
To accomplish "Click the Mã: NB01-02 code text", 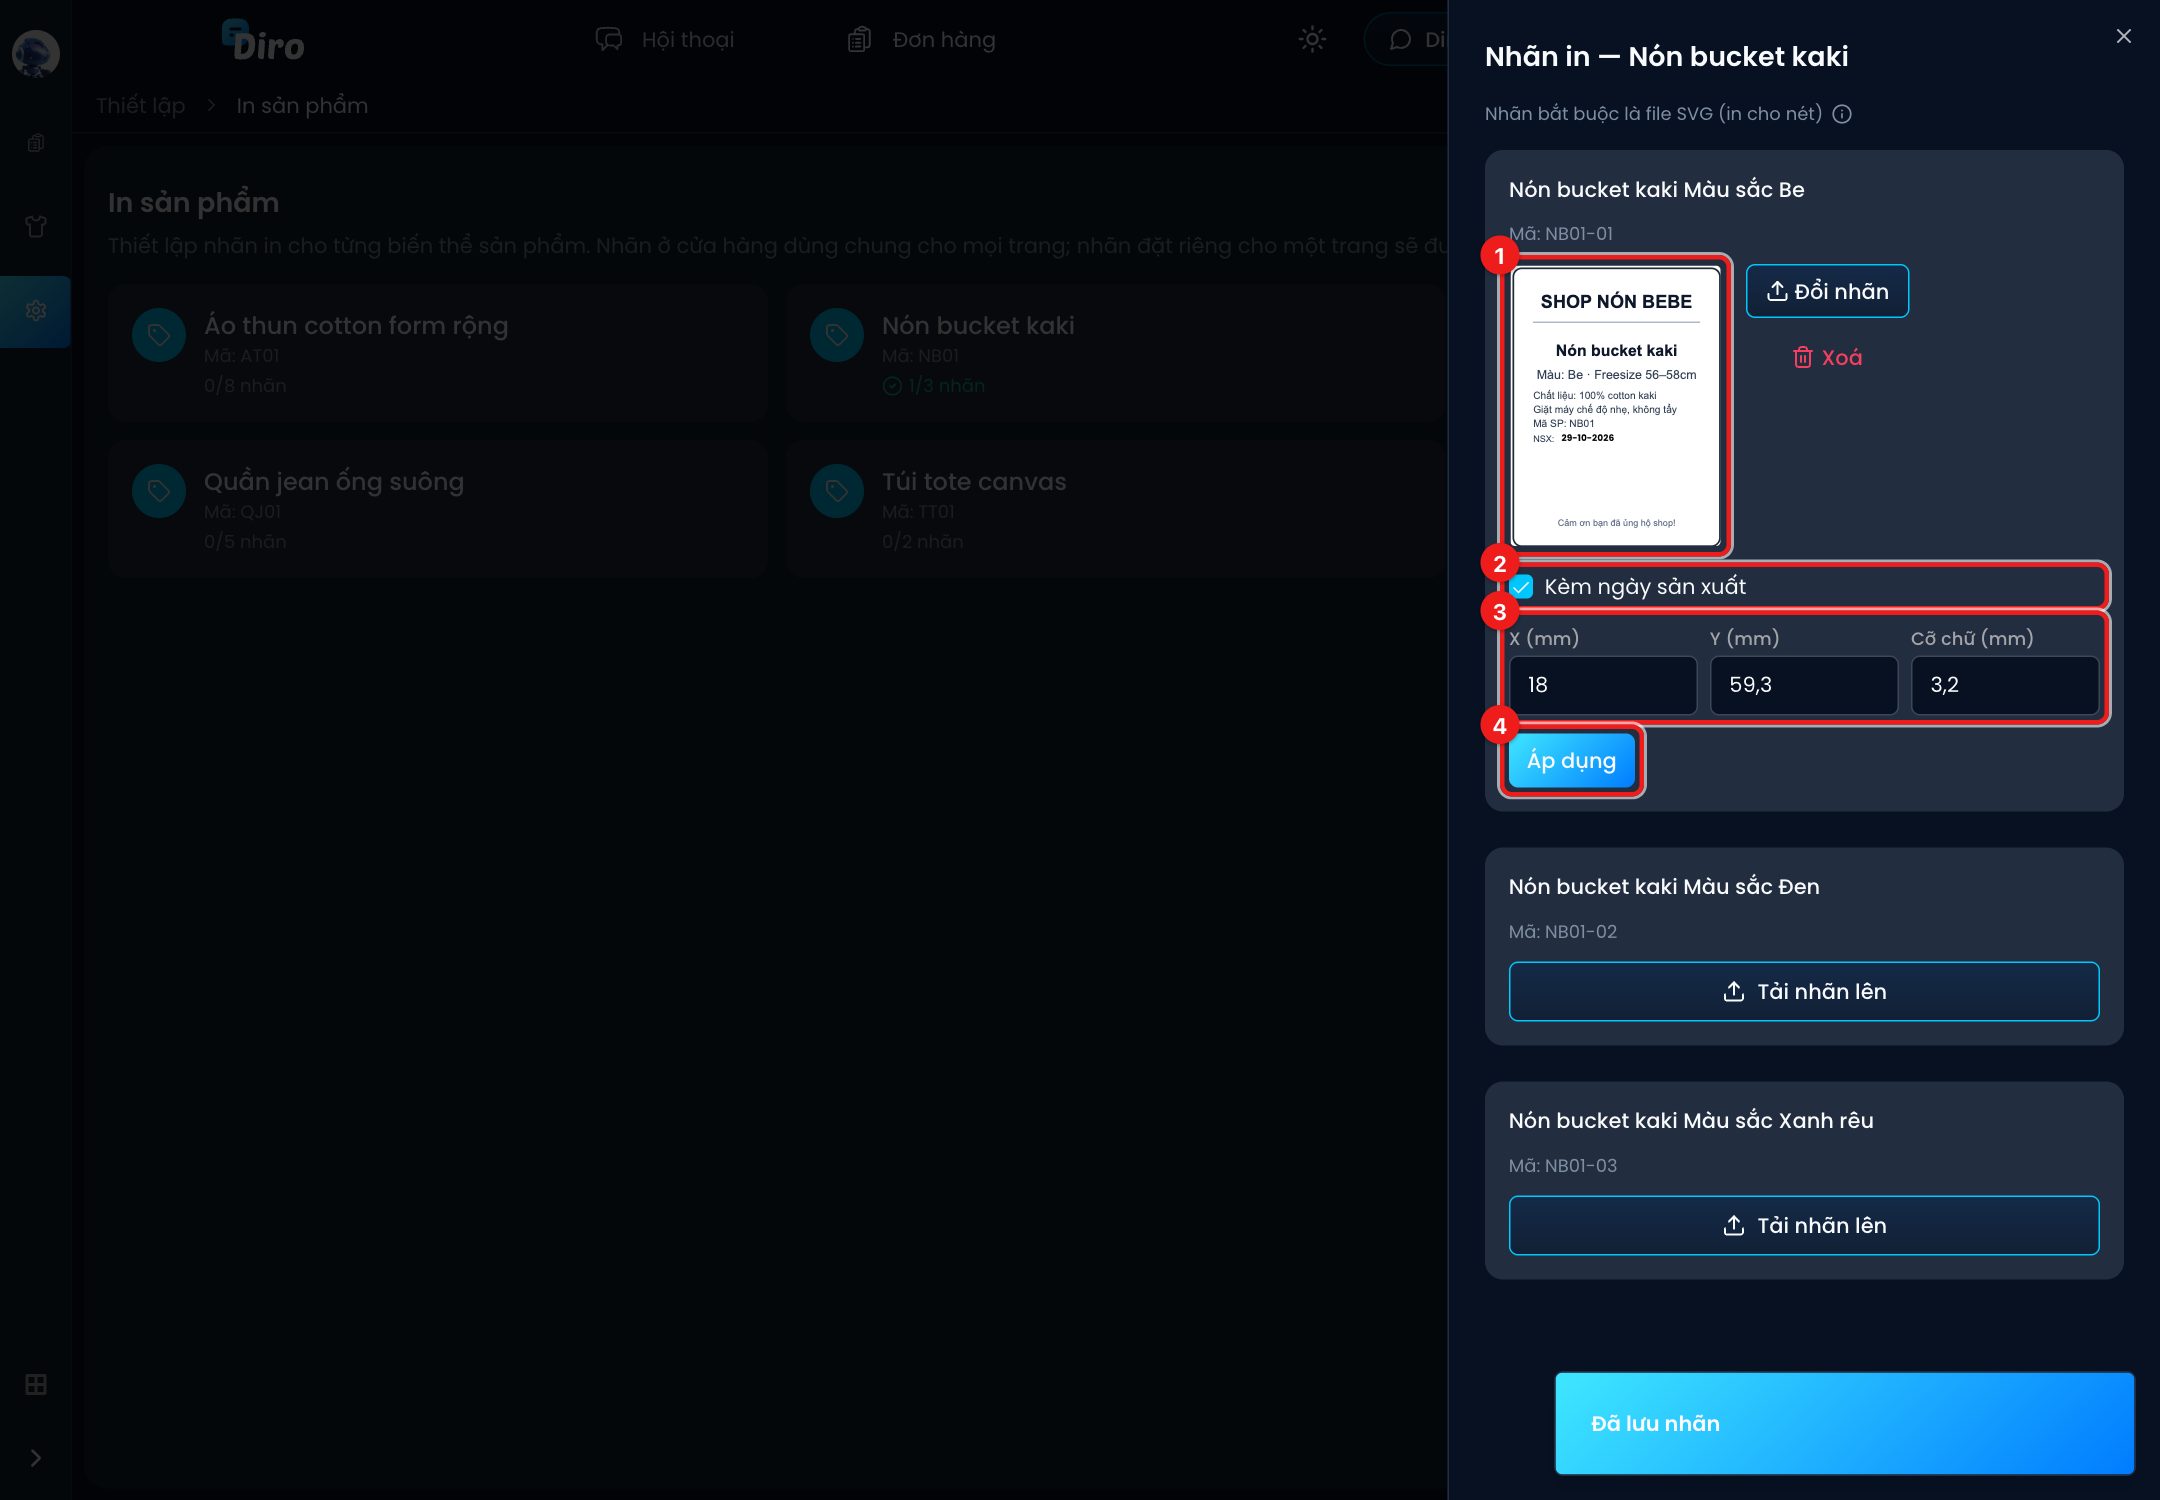I will [x=1562, y=932].
